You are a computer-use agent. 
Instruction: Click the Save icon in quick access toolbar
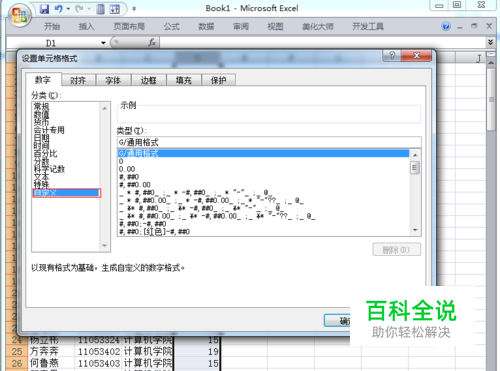[x=44, y=9]
